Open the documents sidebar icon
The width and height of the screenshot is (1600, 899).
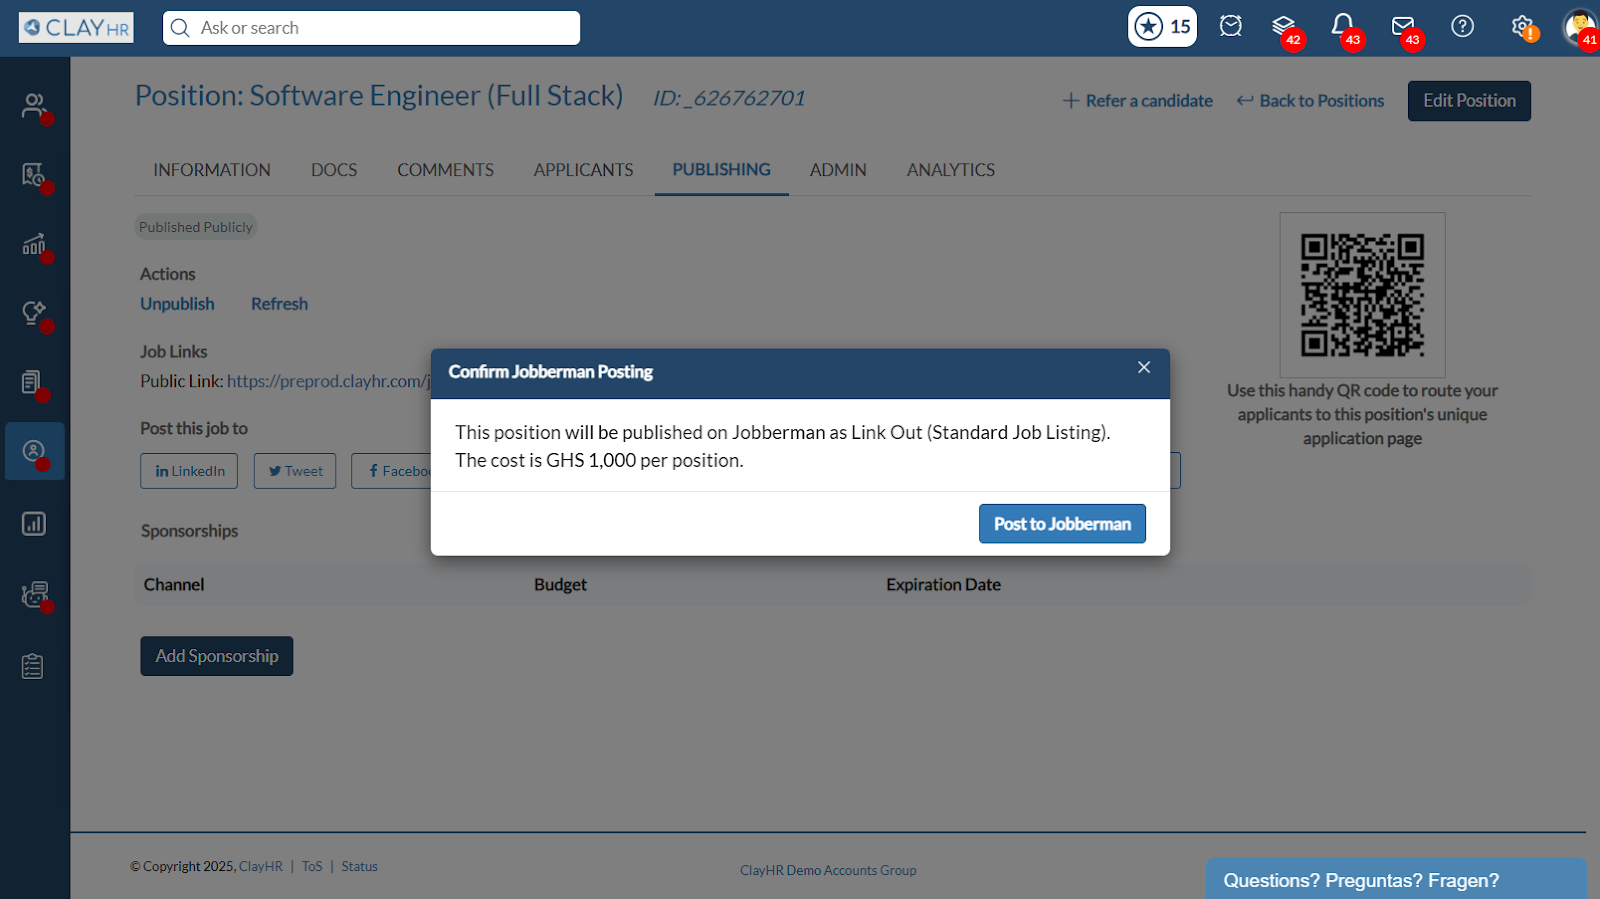[x=34, y=382]
